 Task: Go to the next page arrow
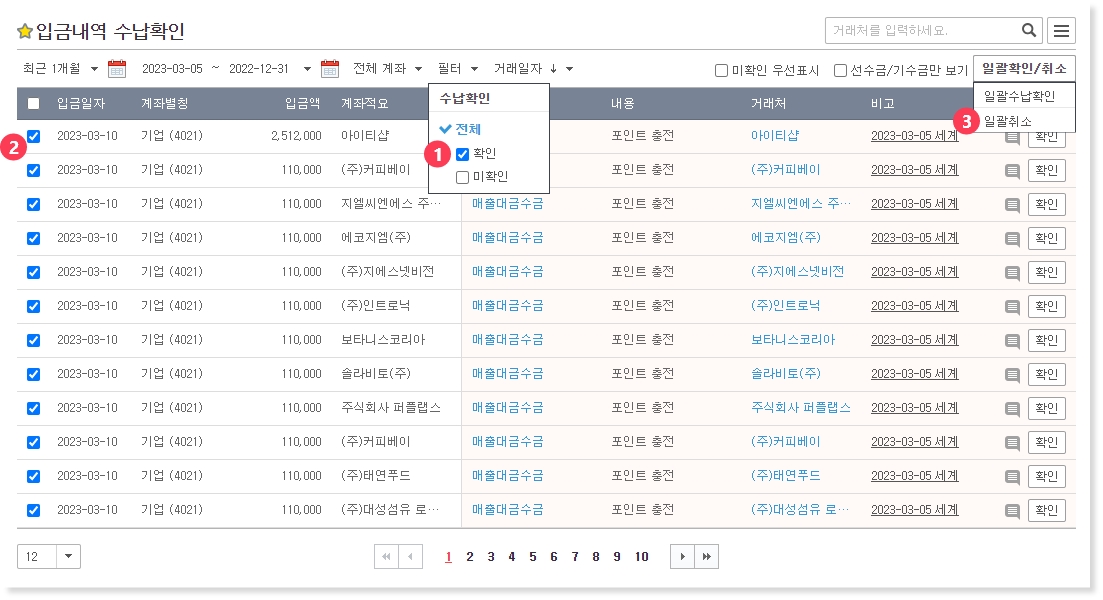click(682, 557)
